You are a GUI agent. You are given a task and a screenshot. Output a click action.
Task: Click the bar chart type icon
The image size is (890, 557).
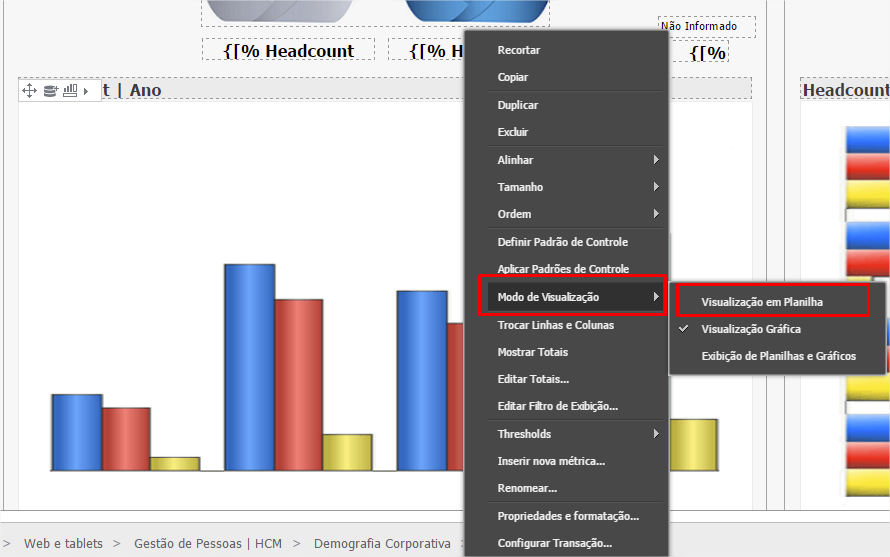pos(70,91)
